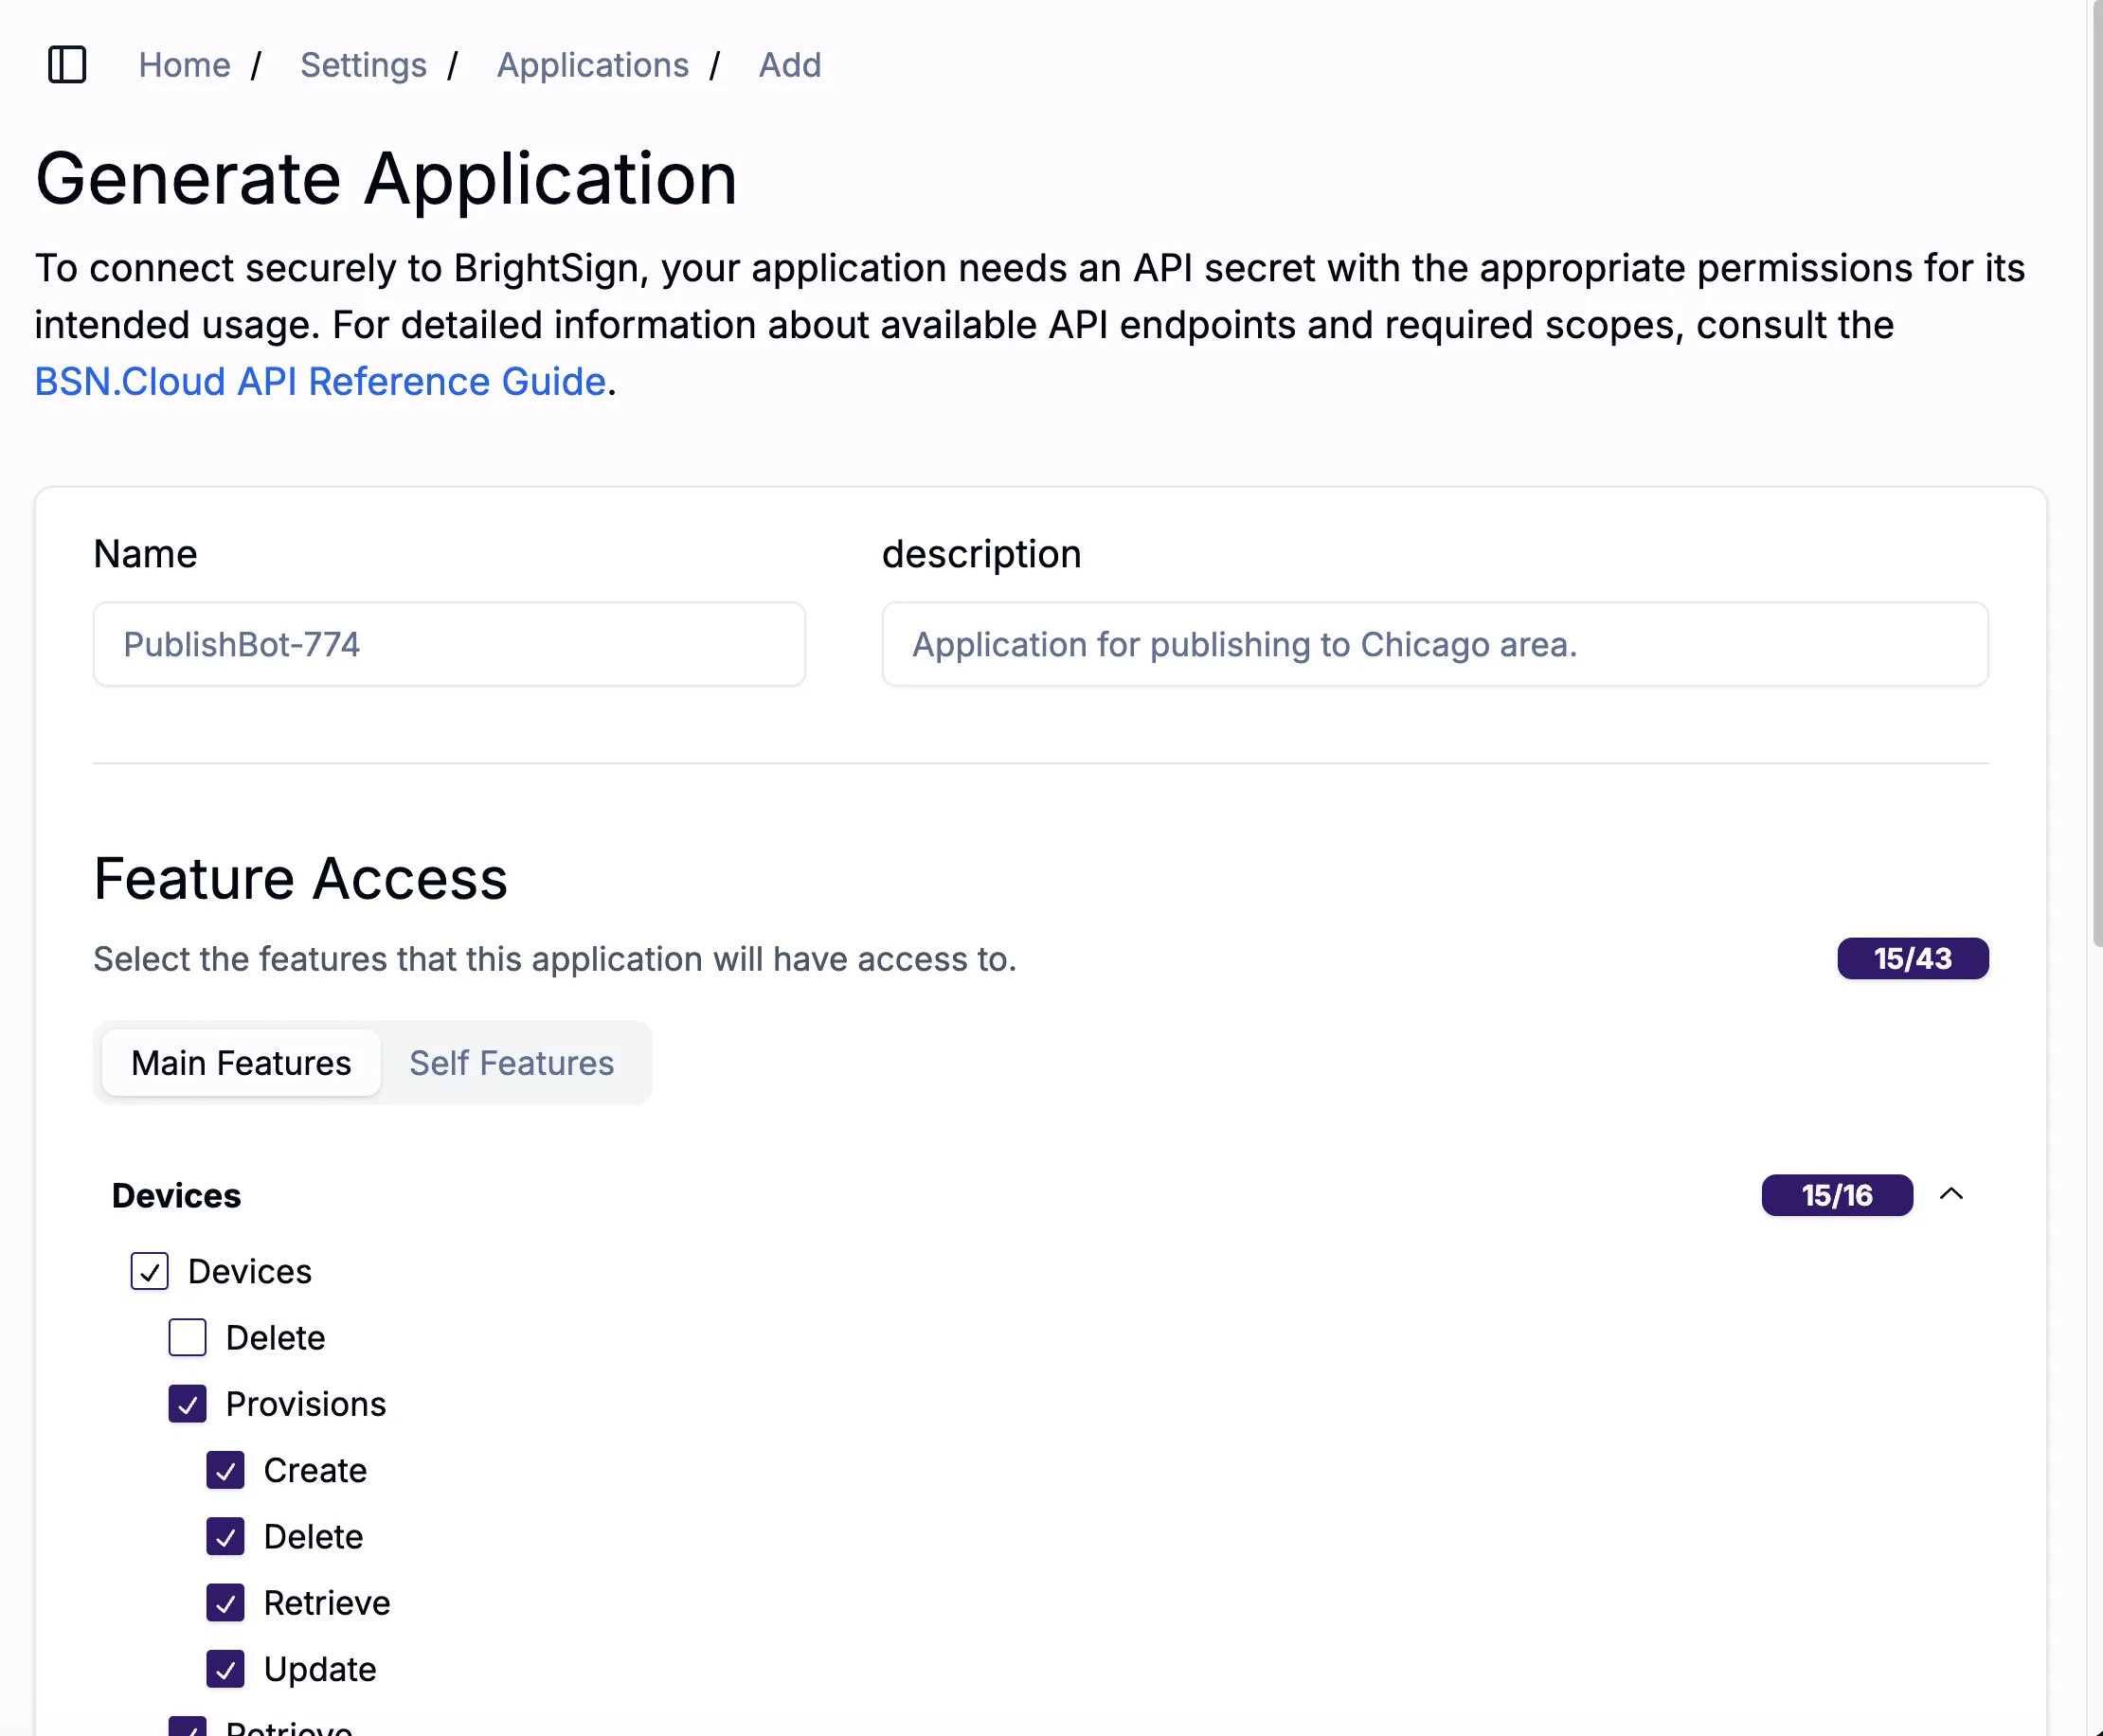Focus the description input field

pyautogui.click(x=1435, y=644)
